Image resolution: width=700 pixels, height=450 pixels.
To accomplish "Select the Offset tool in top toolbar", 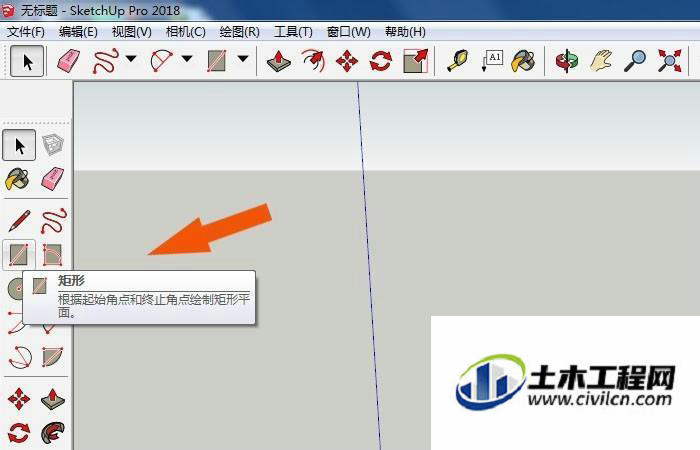I will point(313,61).
